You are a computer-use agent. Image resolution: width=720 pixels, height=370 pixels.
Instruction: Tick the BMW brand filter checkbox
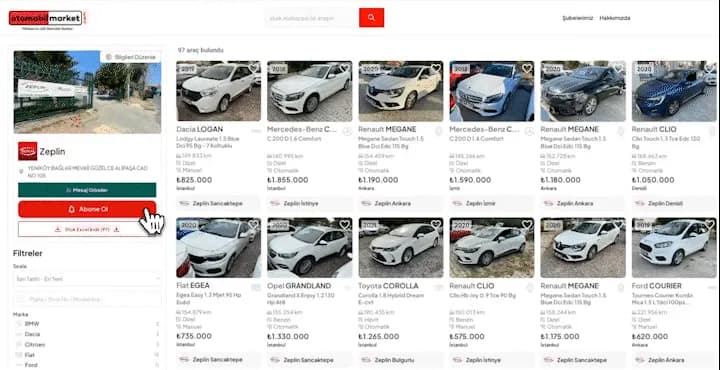click(x=19, y=324)
